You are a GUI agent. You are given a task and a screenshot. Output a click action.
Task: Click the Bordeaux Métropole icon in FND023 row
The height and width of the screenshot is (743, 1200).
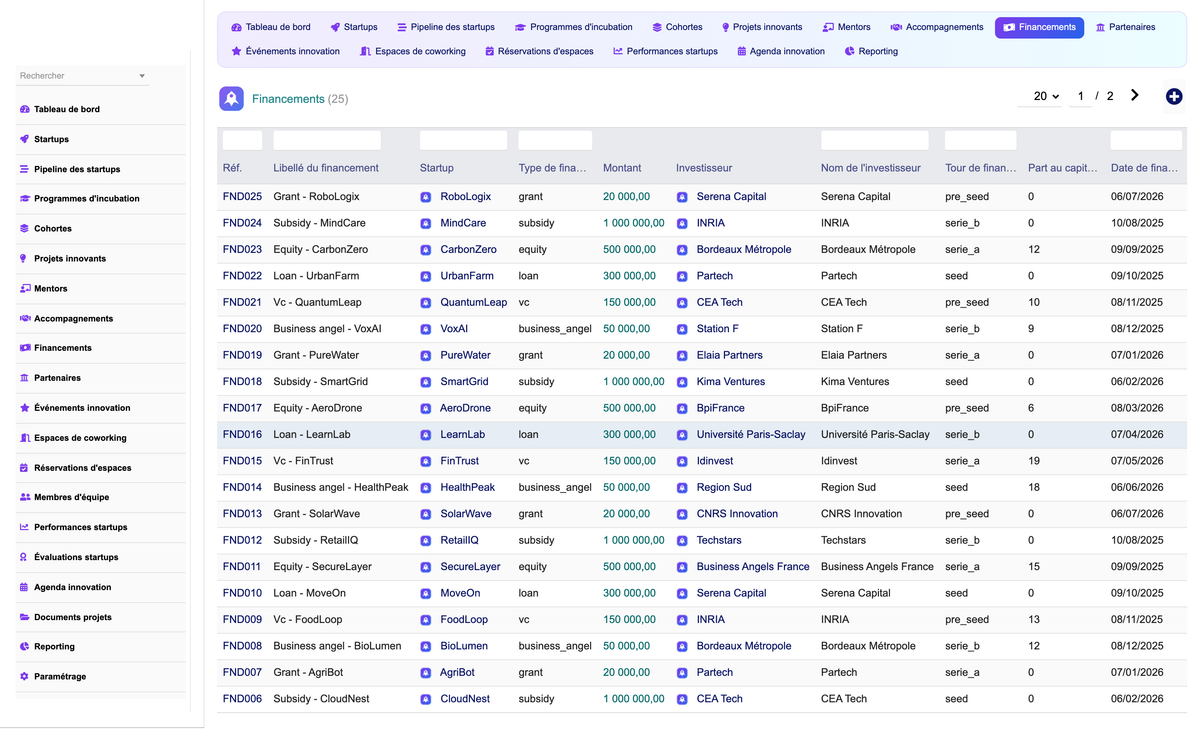click(x=682, y=250)
